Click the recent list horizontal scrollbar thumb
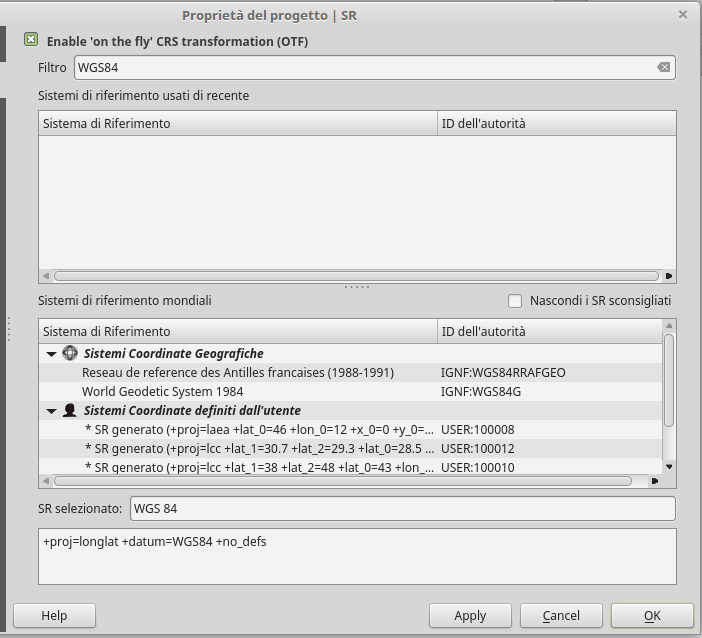The width and height of the screenshot is (702, 638). (356, 276)
